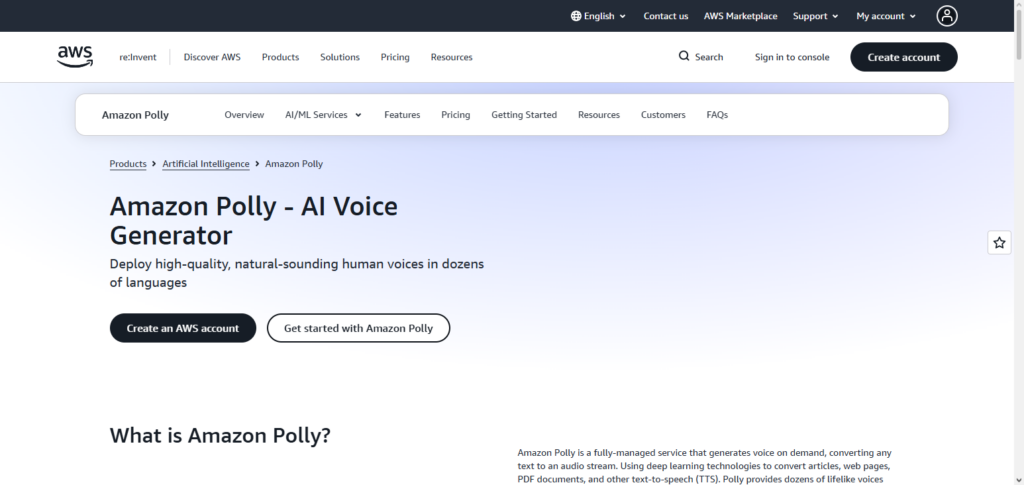
Task: Click the Products breadcrumb link
Action: tap(128, 164)
